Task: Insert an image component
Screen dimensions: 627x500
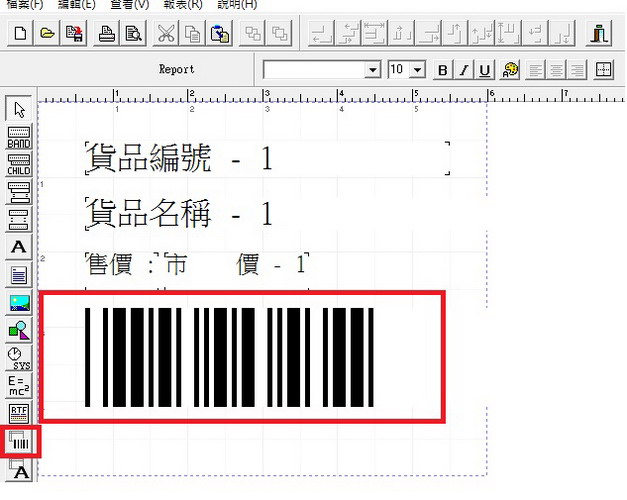Action: click(19, 302)
